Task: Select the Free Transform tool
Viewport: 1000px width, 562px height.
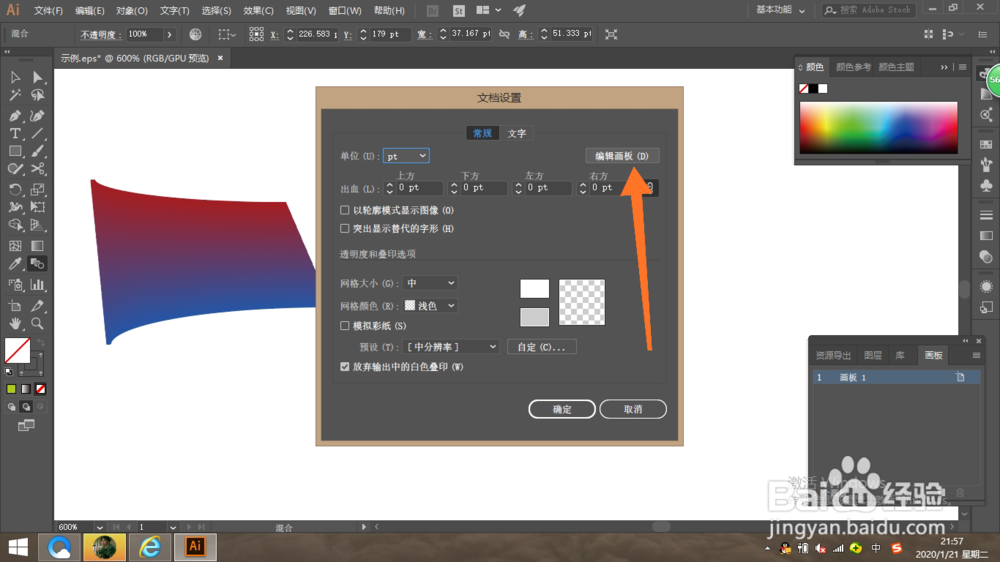Action: 38,207
